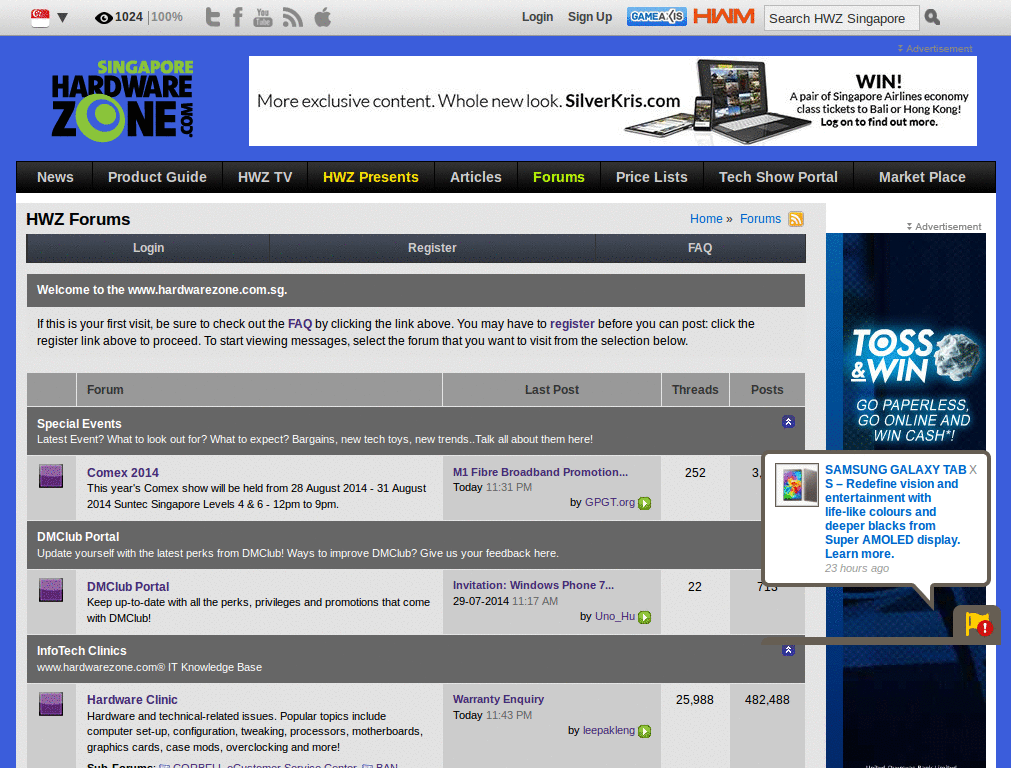Collapse the InfoTech Clinics category

(788, 650)
